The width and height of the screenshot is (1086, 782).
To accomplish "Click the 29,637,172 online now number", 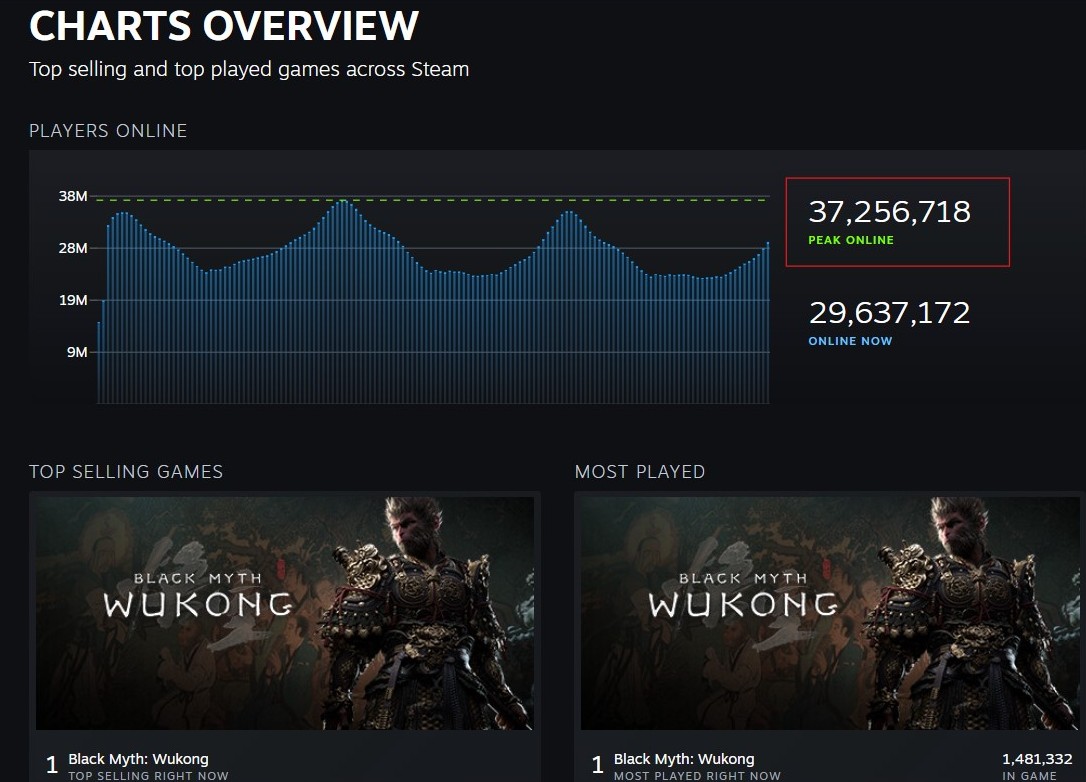I will [889, 313].
